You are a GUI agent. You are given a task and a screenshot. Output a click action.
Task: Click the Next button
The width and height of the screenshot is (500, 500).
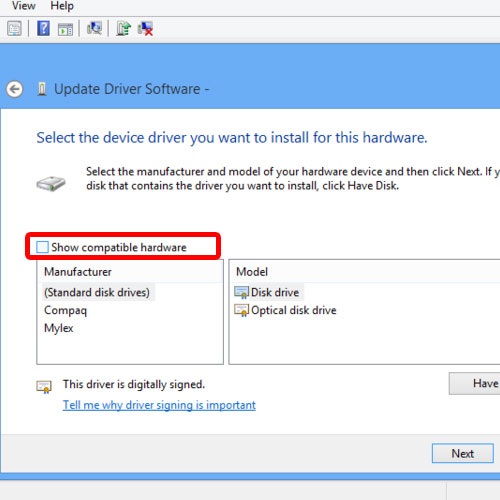[463, 453]
